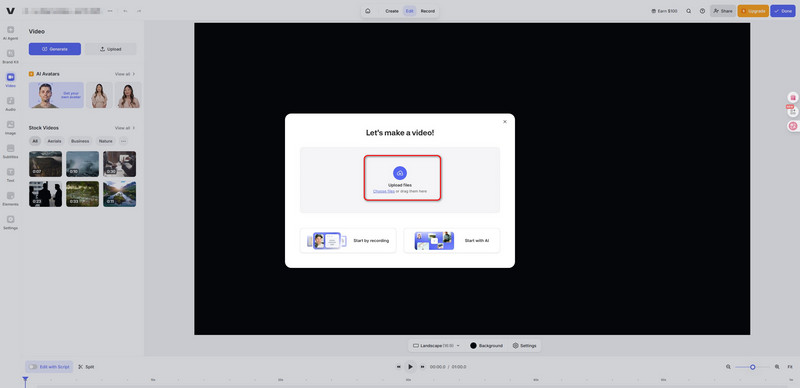Click the home icon in top bar
The width and height of the screenshot is (800, 388).
tap(368, 11)
